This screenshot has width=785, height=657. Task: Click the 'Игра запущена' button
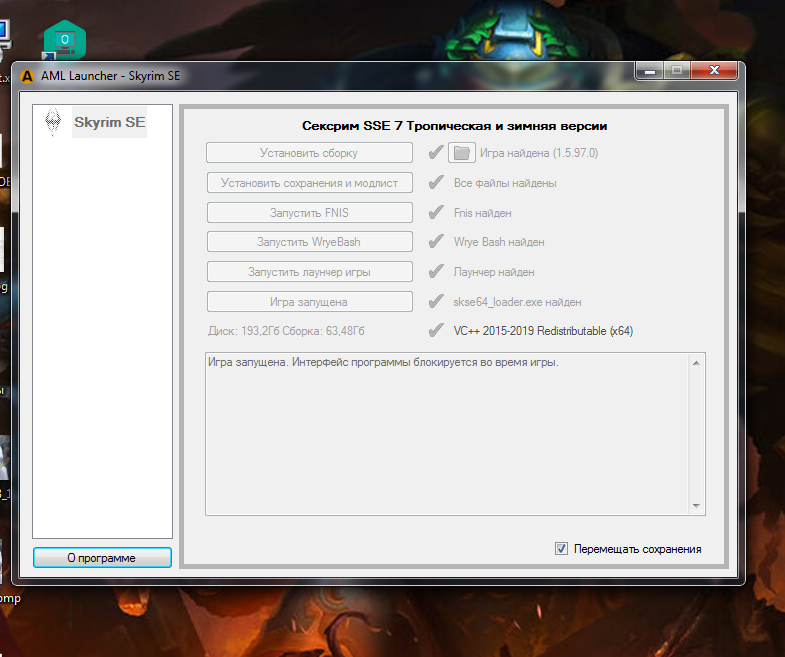[x=309, y=302]
